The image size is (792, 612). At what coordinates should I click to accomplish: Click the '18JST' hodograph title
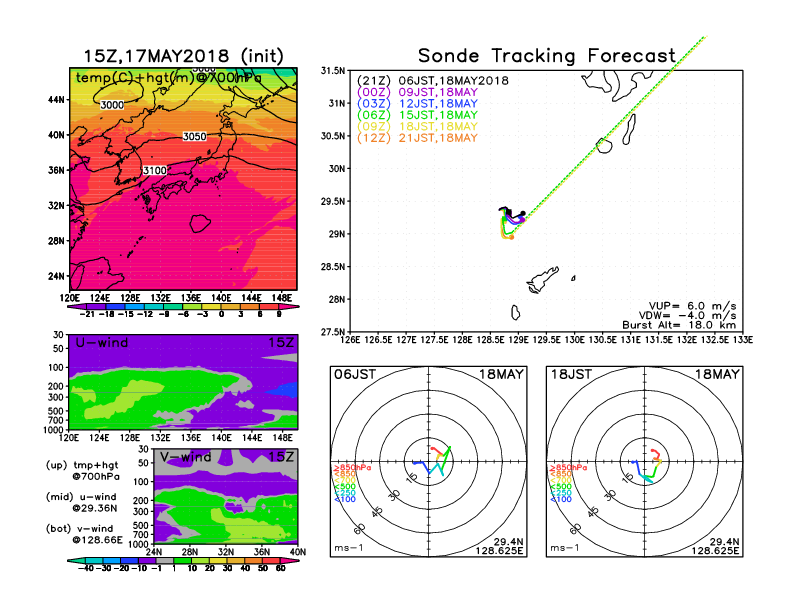(571, 374)
